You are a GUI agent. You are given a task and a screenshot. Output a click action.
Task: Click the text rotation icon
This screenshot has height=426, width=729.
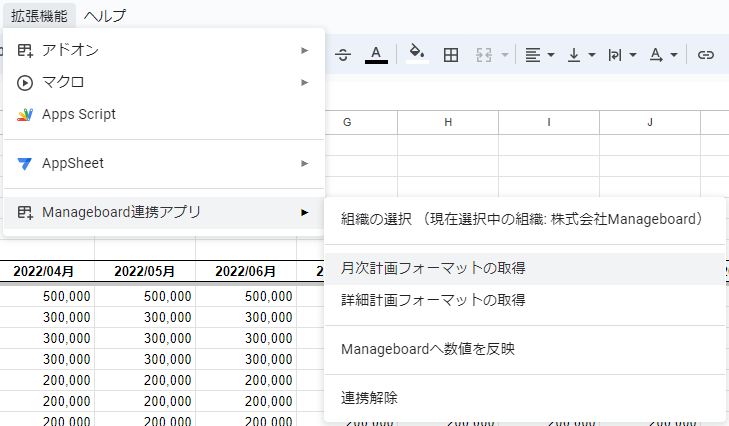(x=656, y=55)
